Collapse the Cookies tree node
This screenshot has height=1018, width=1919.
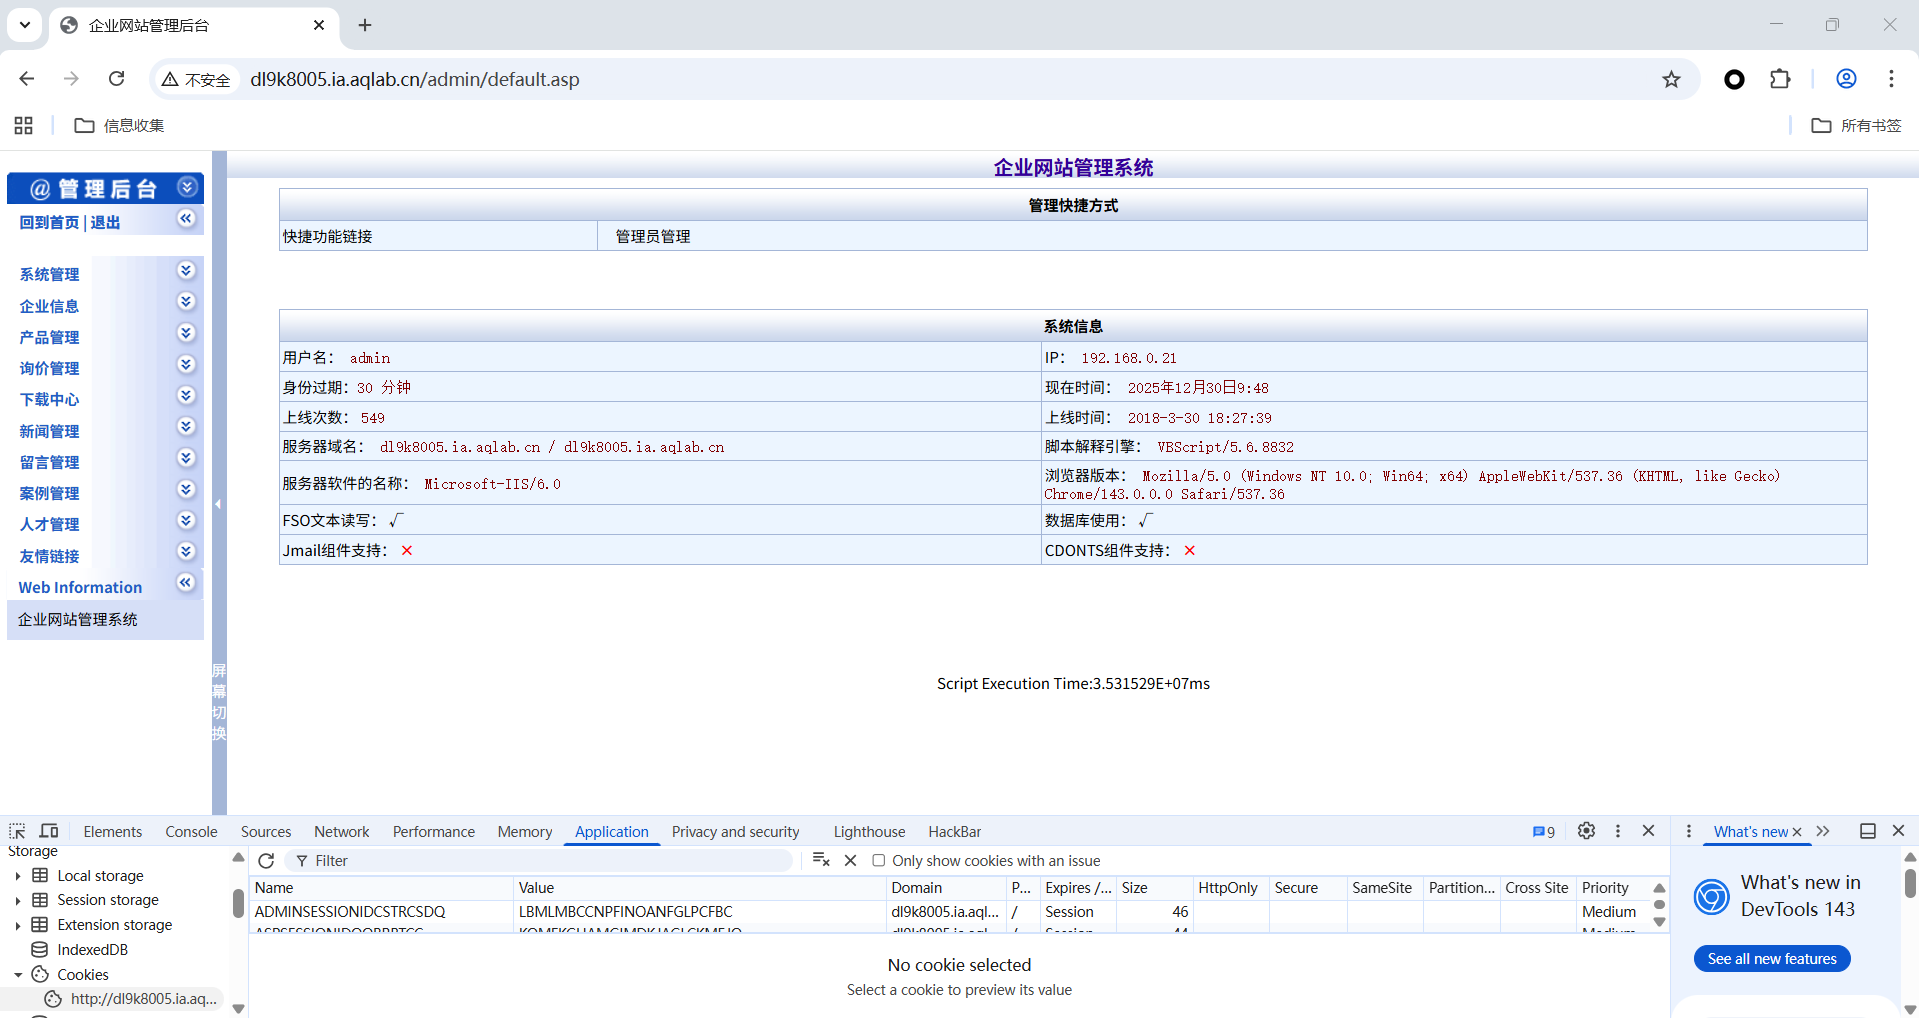pos(18,975)
